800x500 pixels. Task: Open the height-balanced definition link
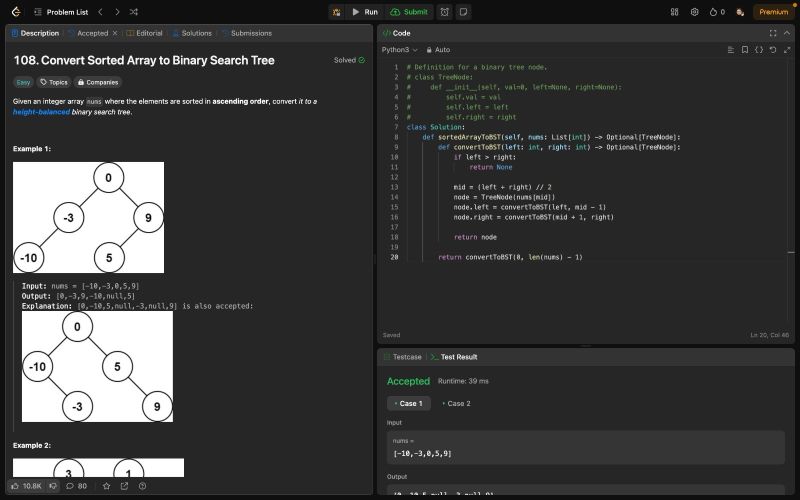pyautogui.click(x=41, y=112)
